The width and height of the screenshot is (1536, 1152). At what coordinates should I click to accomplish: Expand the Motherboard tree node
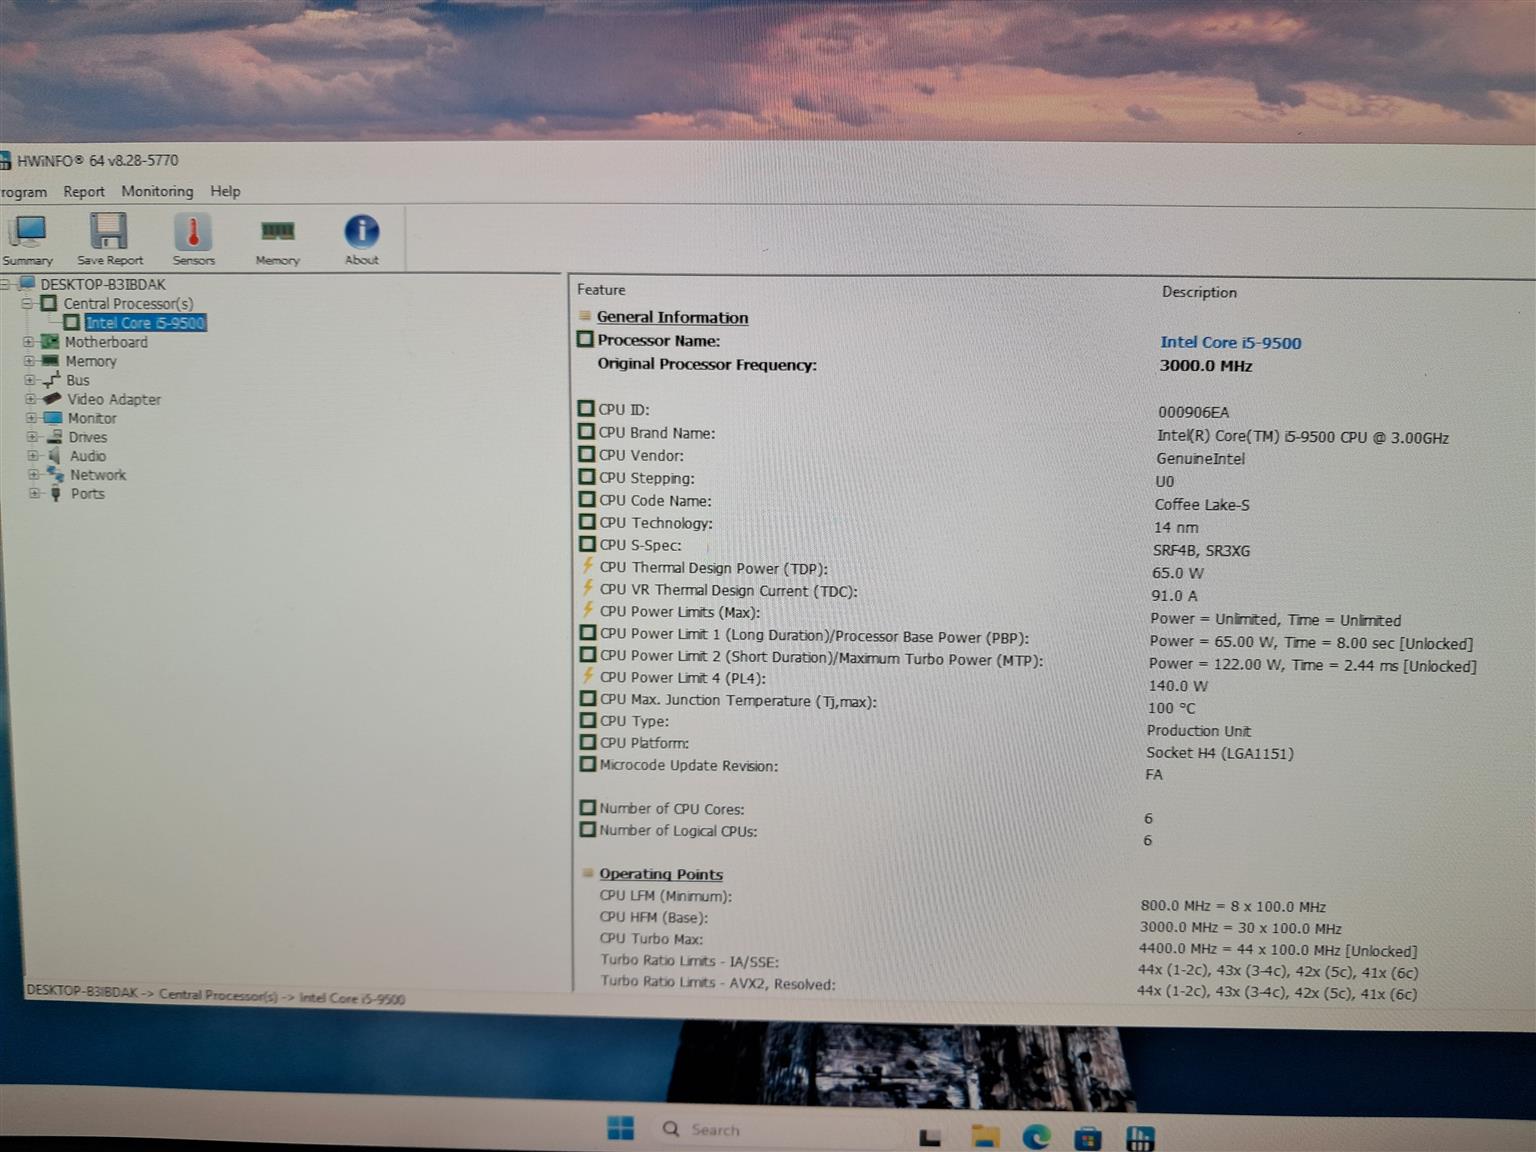coord(29,342)
